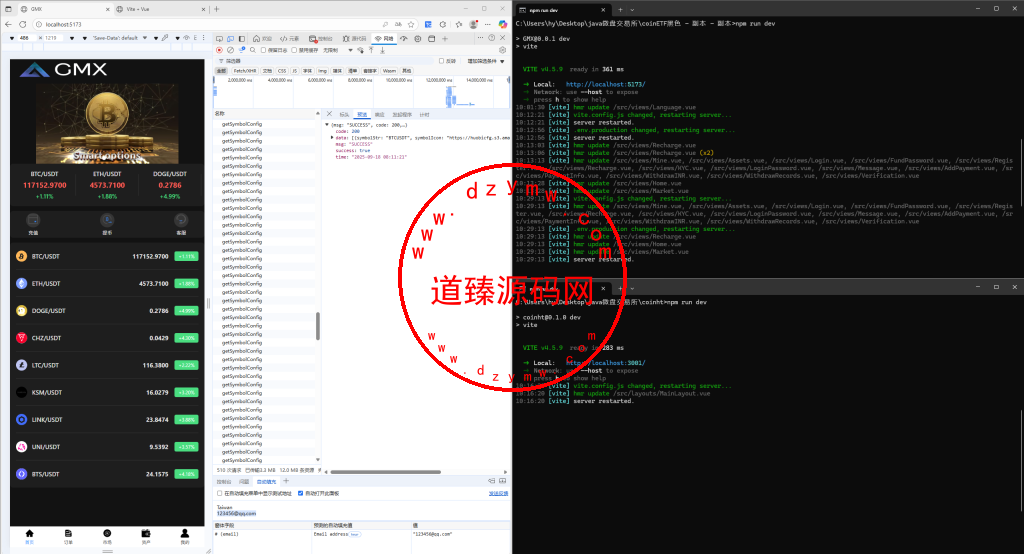Click the device width field showing 486
The image size is (1024, 554).
[28, 38]
